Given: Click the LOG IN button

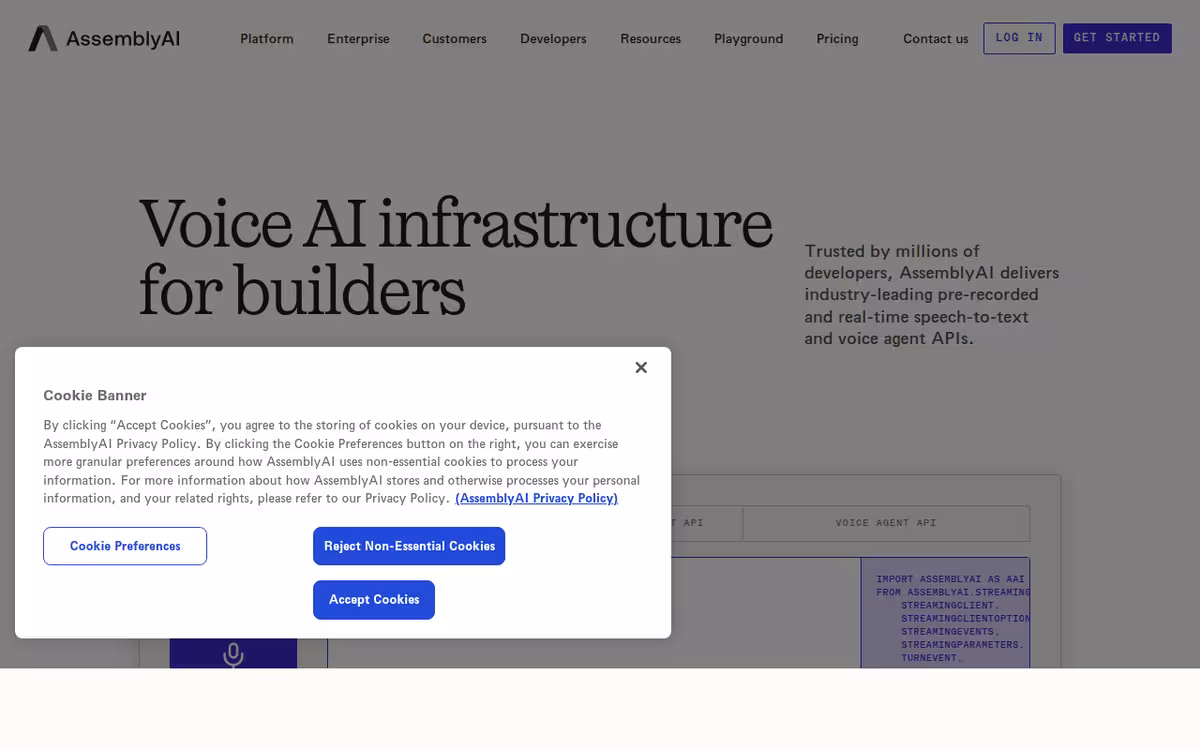Looking at the screenshot, I should pyautogui.click(x=1019, y=38).
